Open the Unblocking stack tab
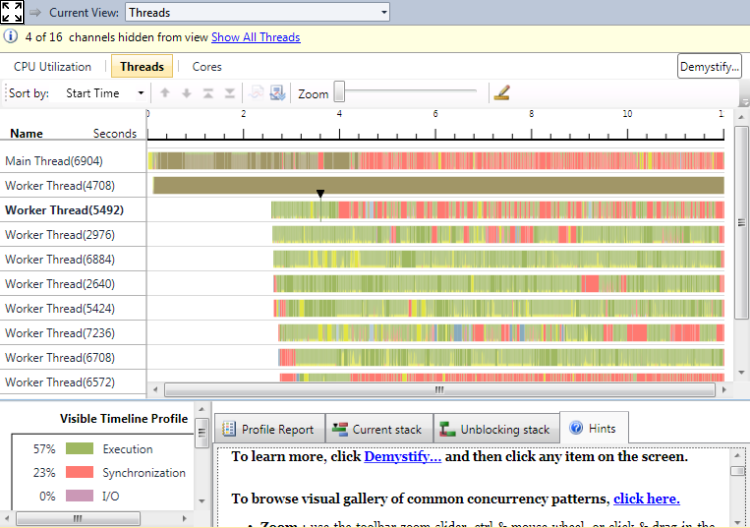Screen dimensions: 750x528 coord(496,429)
